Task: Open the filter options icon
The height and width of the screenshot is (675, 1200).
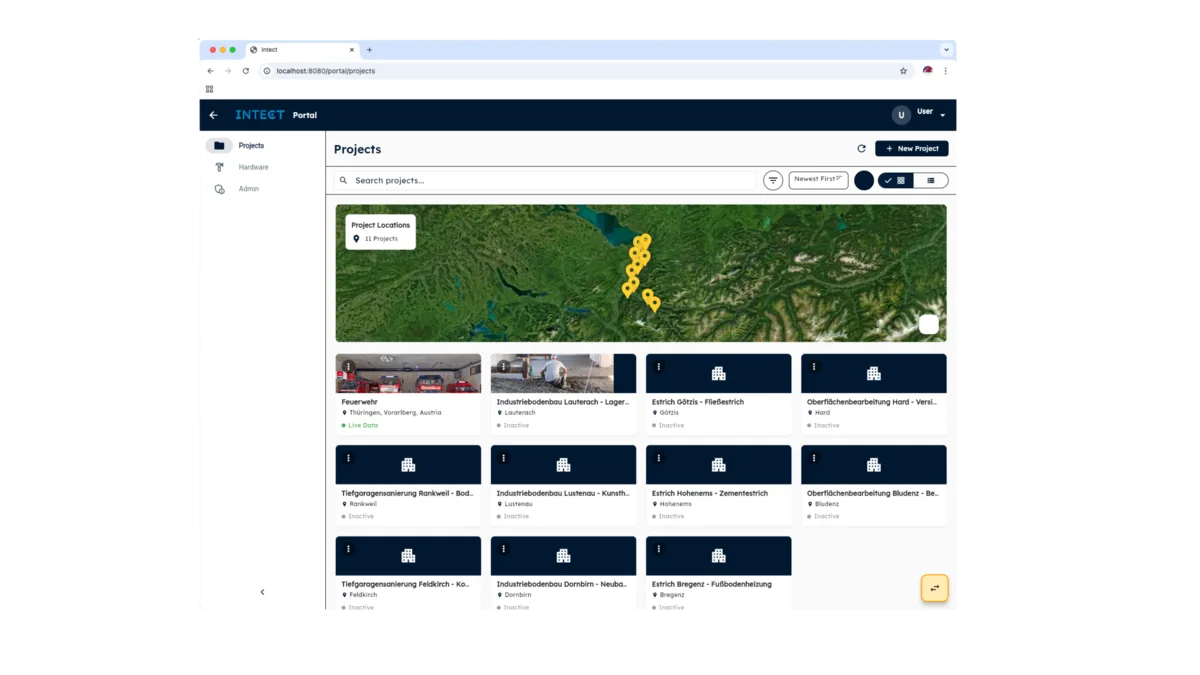Action: (773, 181)
